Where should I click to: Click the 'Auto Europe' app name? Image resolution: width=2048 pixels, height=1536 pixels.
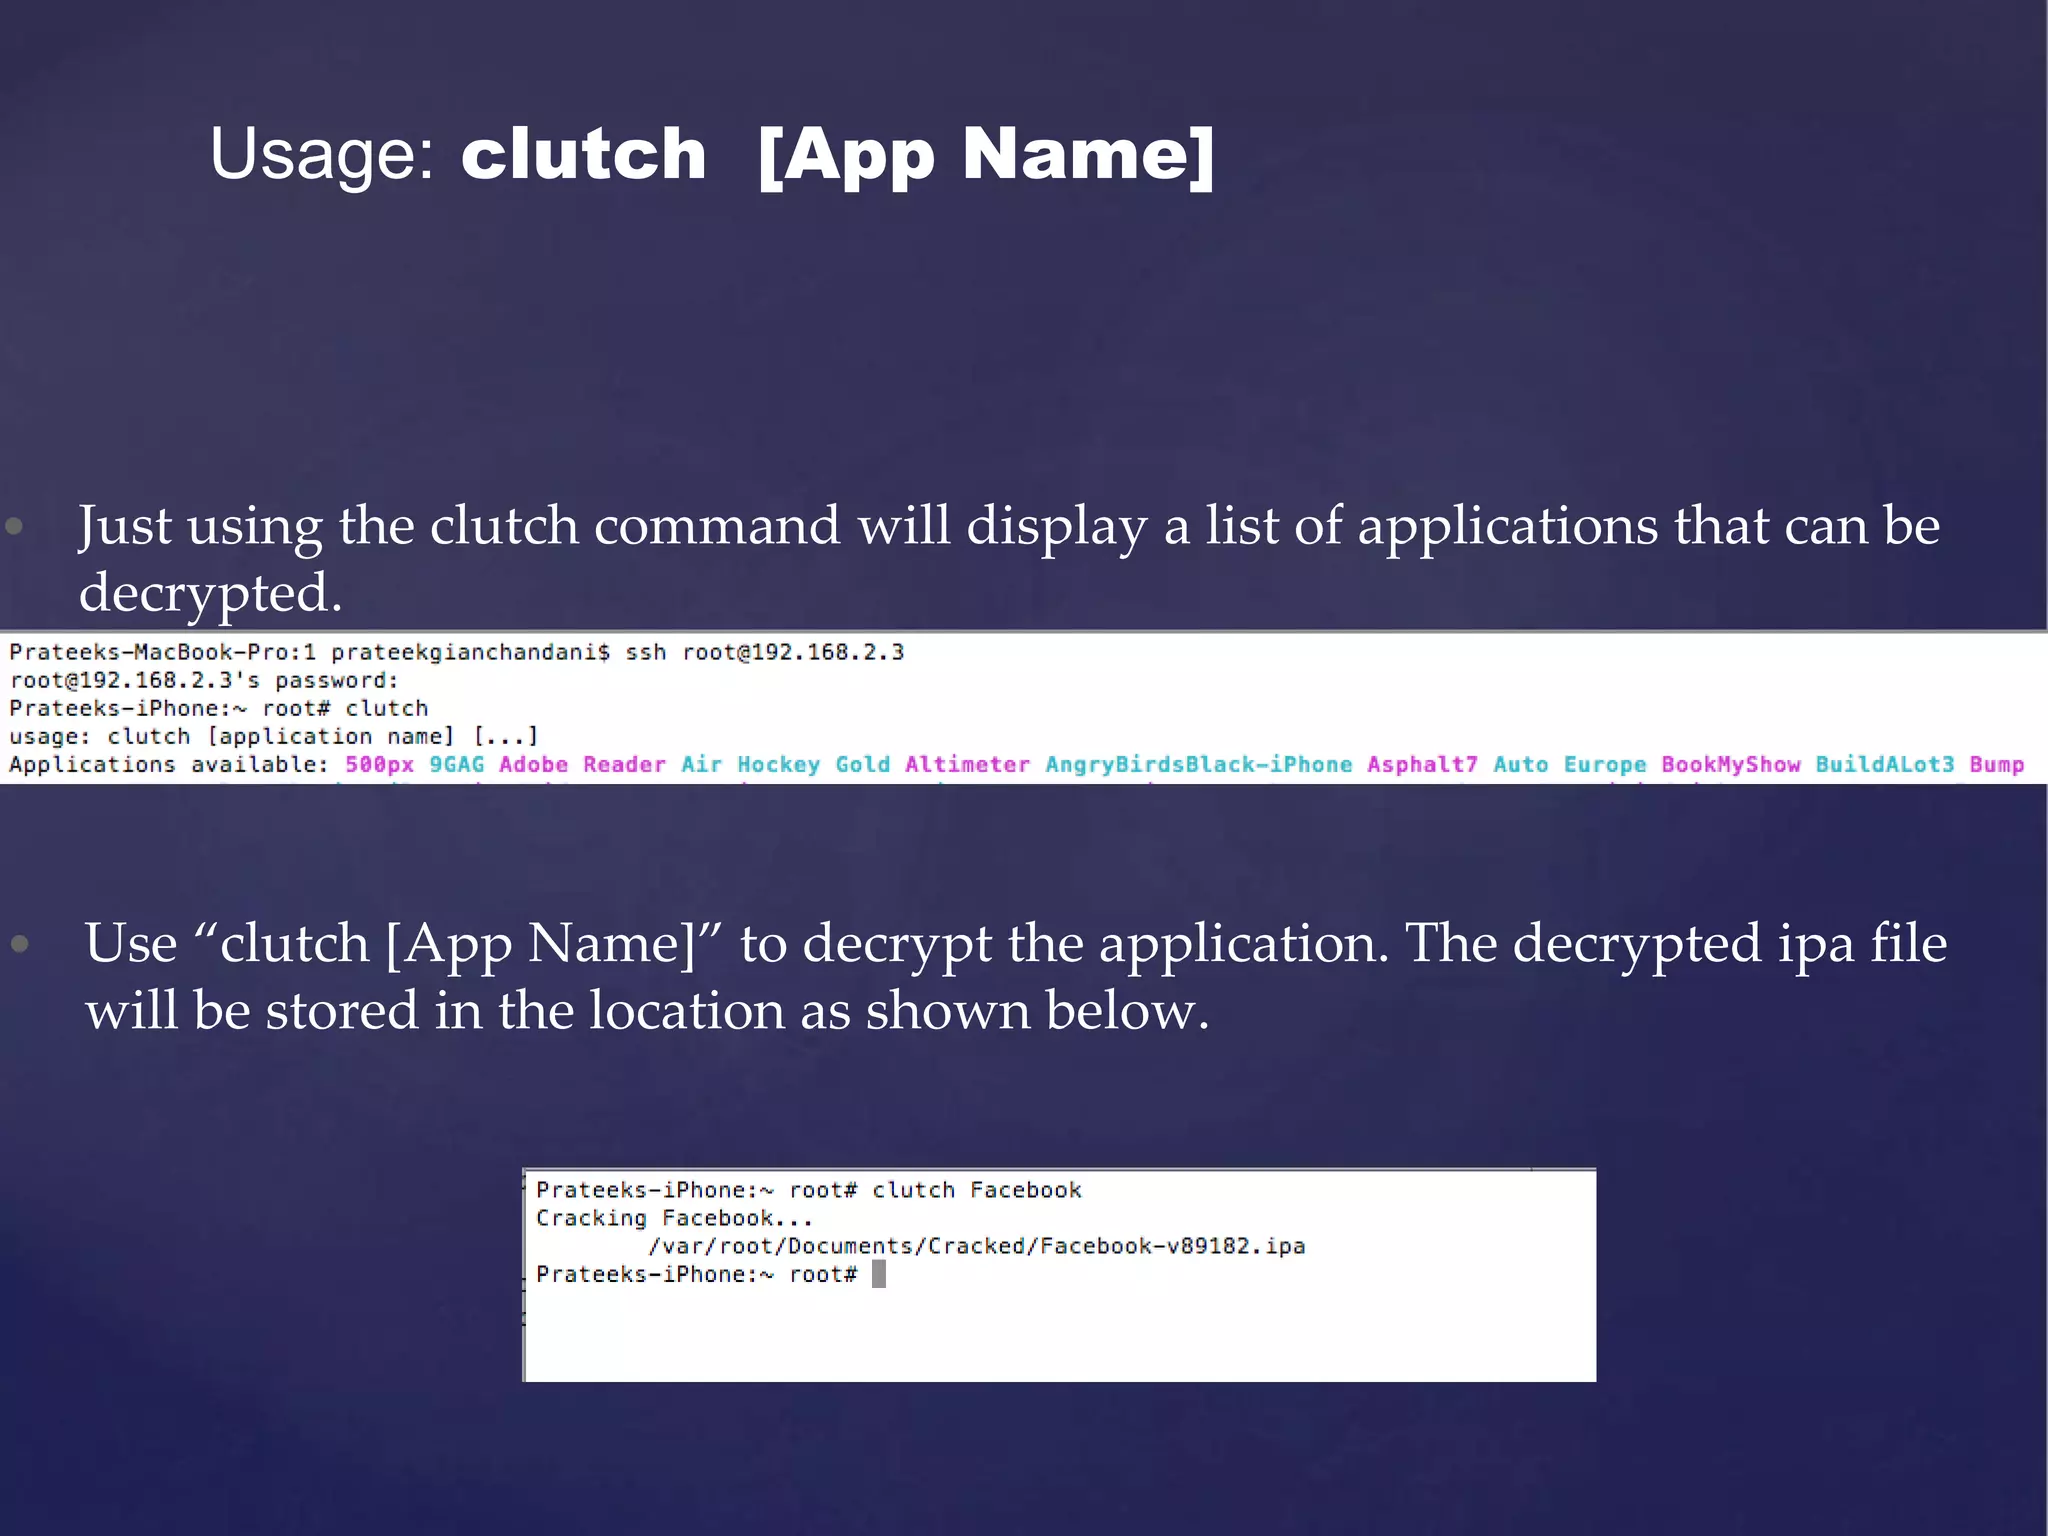pos(1570,765)
